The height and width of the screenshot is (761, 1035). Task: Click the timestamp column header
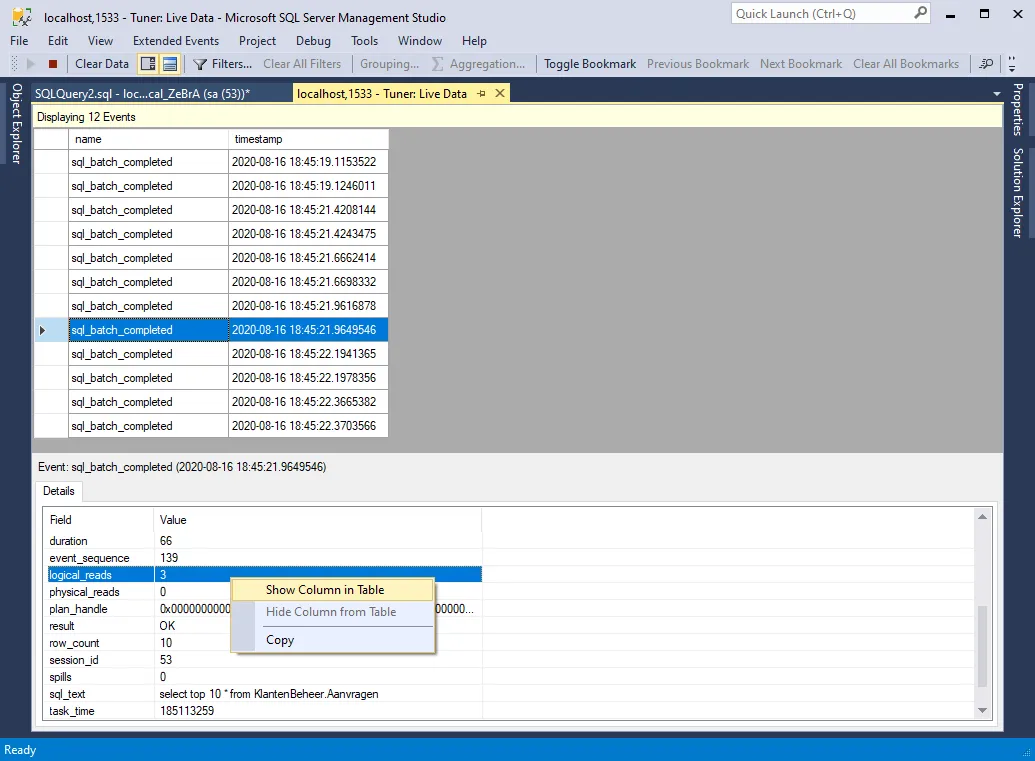tap(308, 139)
